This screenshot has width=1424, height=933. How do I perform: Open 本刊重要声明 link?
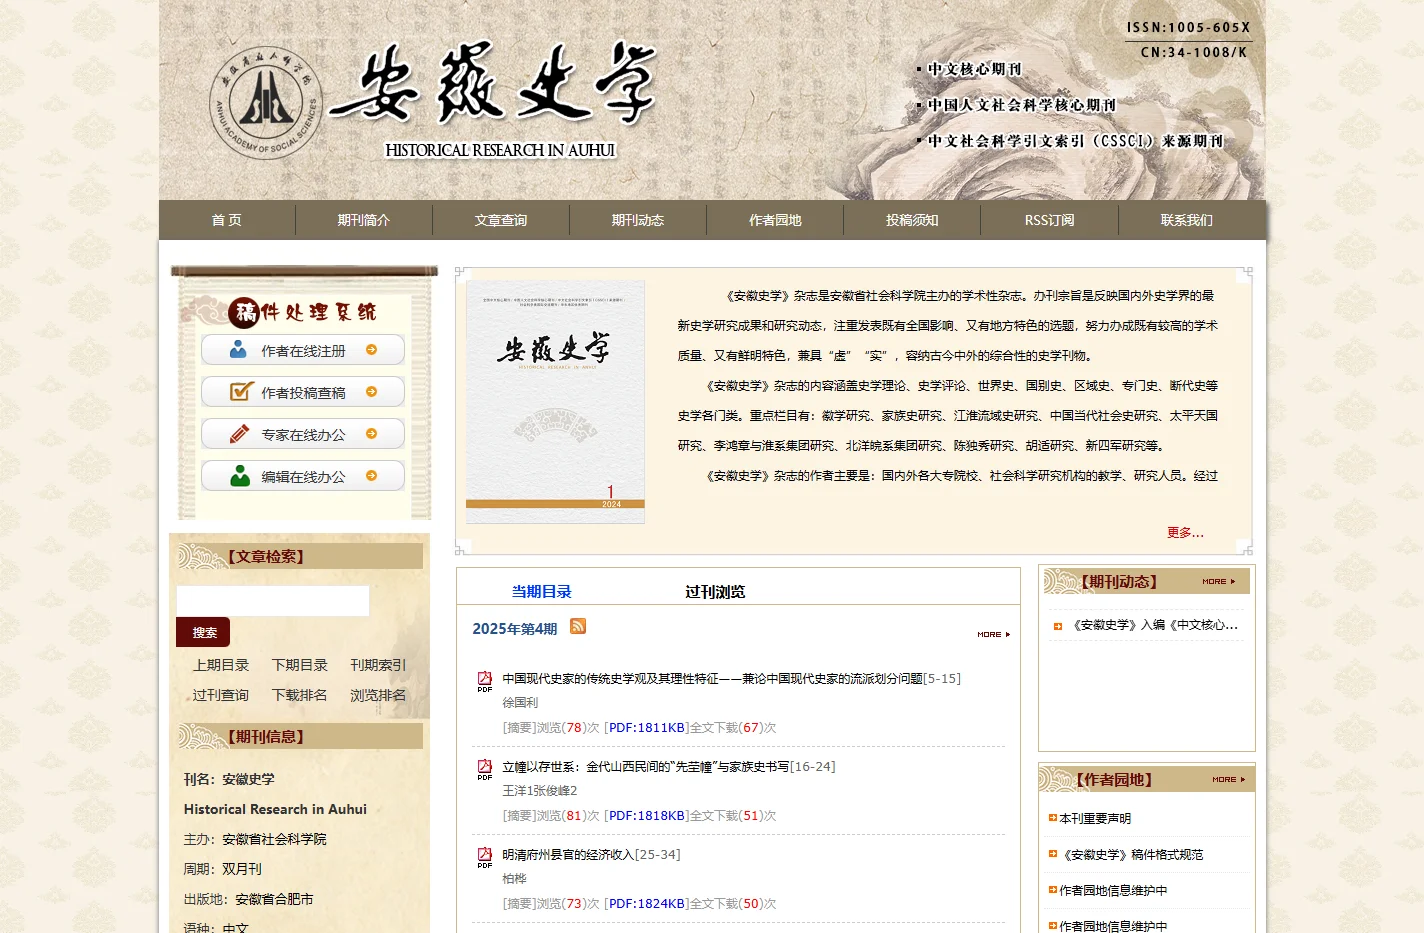pos(1095,818)
